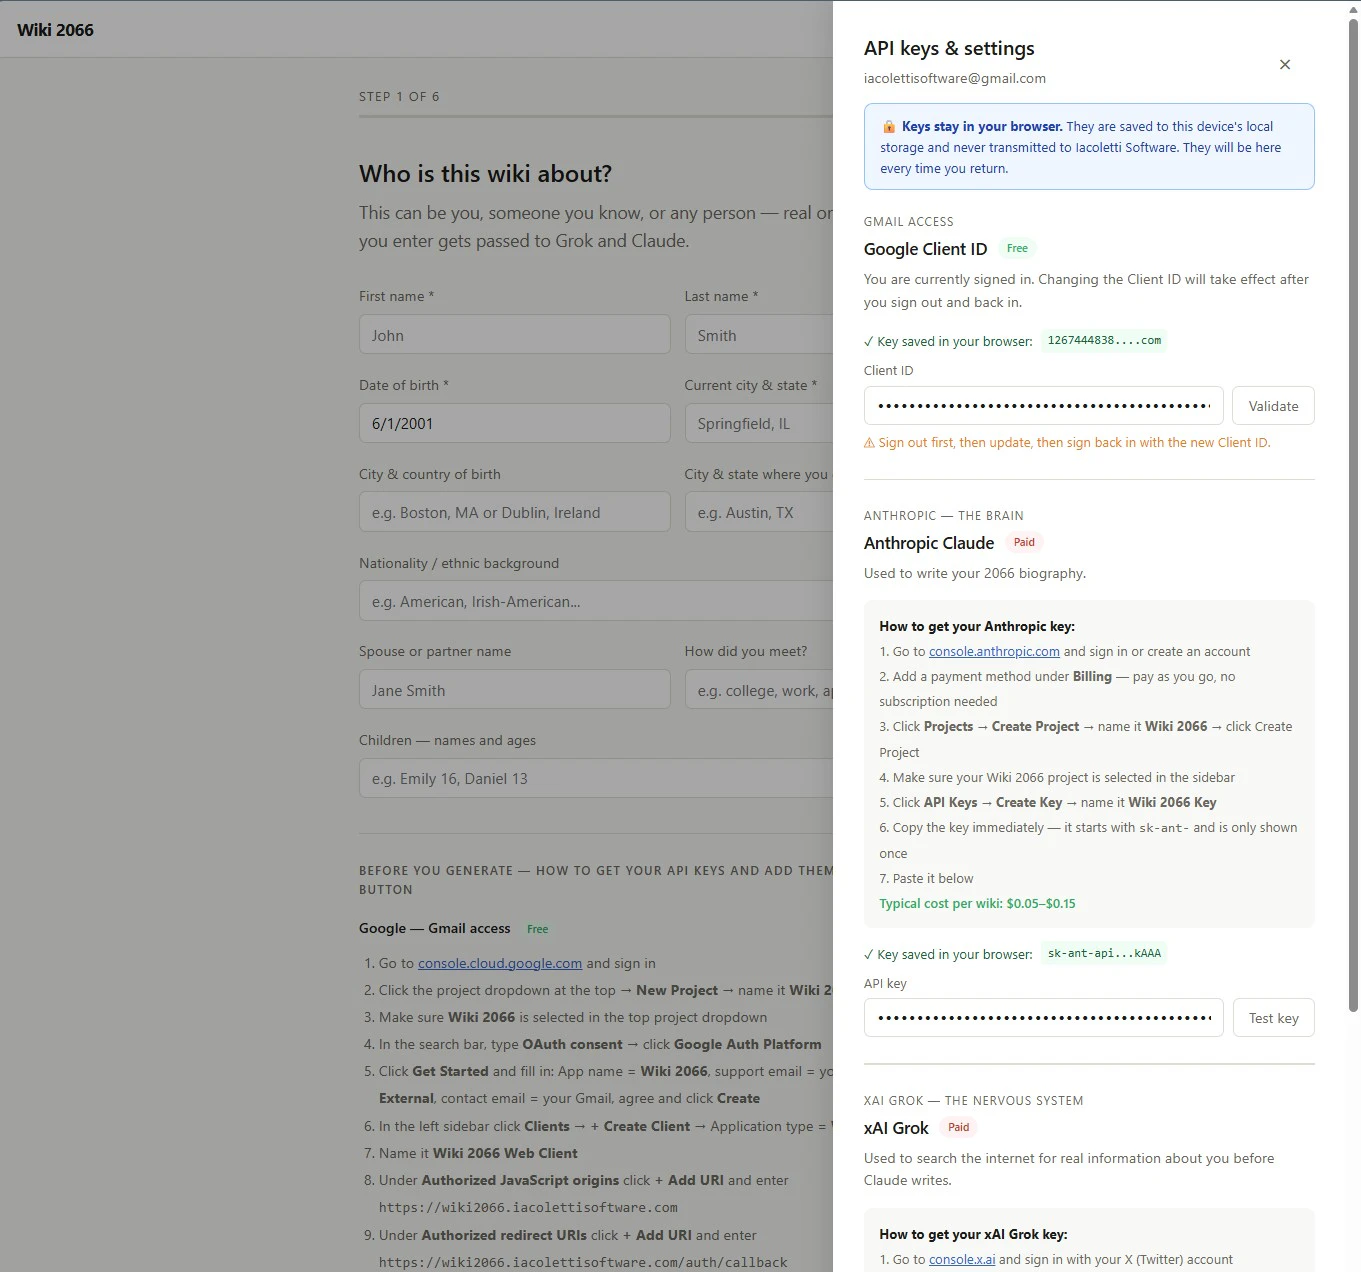The width and height of the screenshot is (1361, 1272).
Task: Click the saved key chip sk-ant-api...kAAA
Action: coord(1104,954)
